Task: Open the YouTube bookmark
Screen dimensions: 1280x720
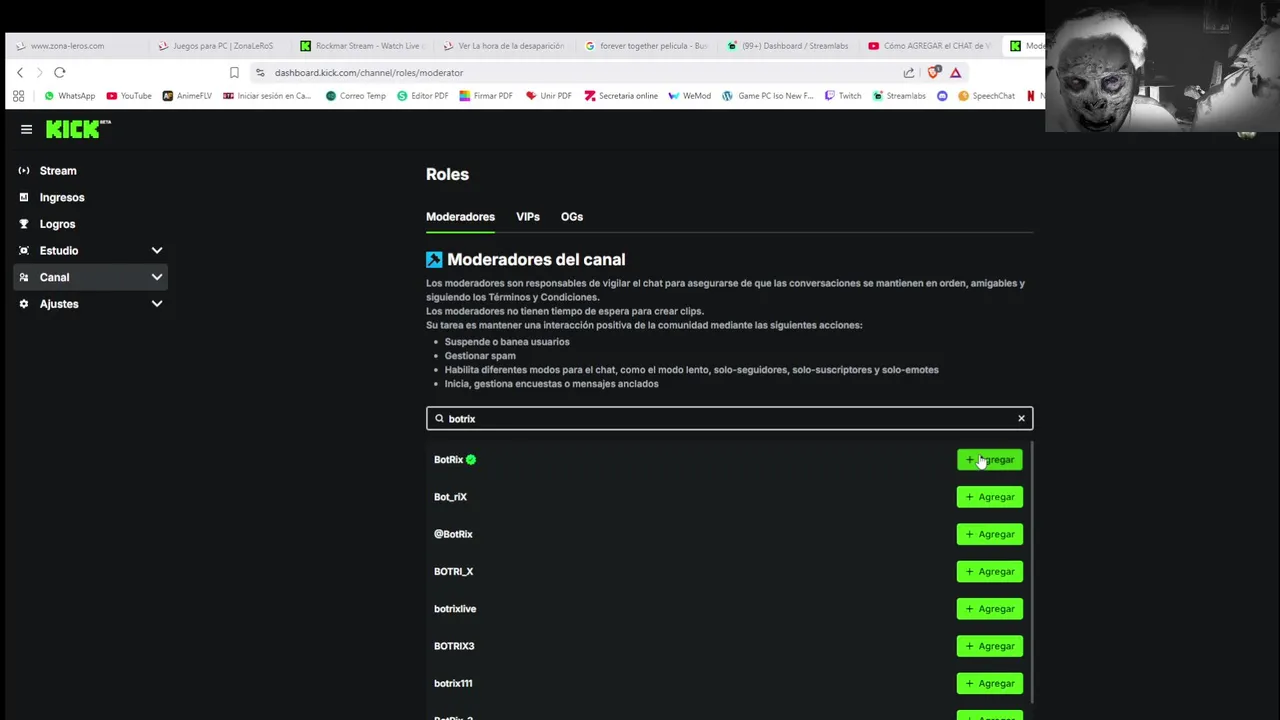Action: point(128,96)
